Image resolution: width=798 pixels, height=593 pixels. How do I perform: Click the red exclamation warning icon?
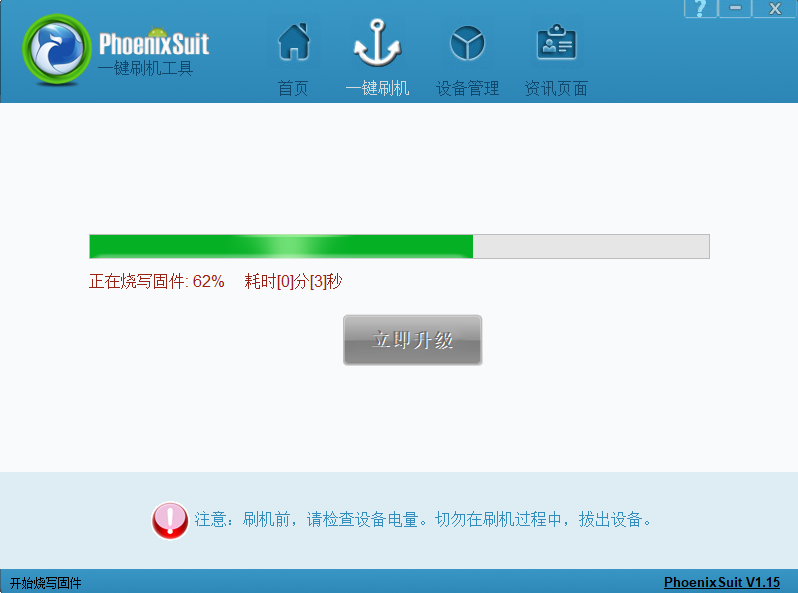click(170, 520)
